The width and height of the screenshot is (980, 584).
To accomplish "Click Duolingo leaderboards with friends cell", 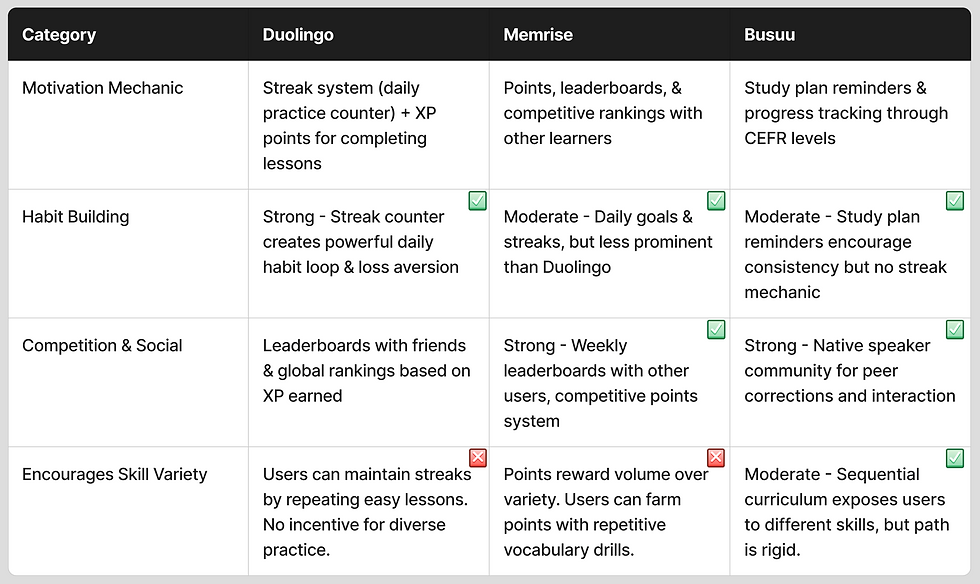I will (369, 383).
